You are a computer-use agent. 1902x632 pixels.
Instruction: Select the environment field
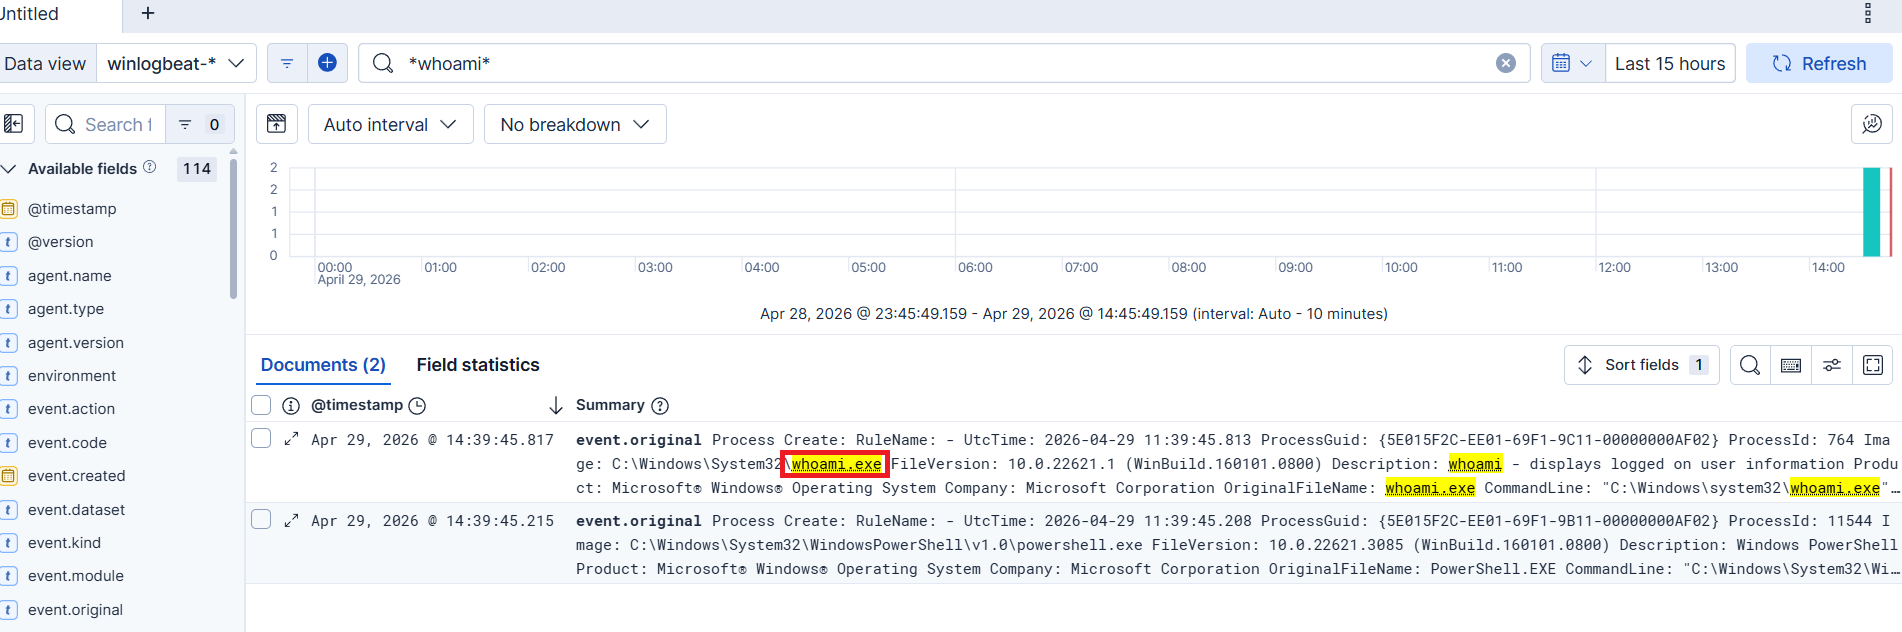tap(72, 376)
